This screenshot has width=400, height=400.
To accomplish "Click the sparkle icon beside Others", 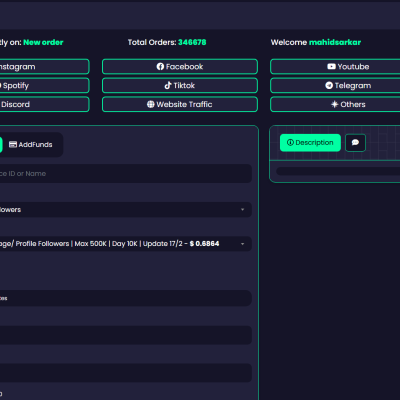I will click(334, 104).
